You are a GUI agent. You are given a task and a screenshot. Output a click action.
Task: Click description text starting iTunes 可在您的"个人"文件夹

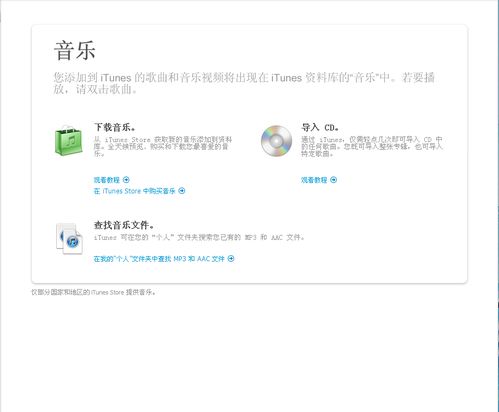click(x=199, y=238)
